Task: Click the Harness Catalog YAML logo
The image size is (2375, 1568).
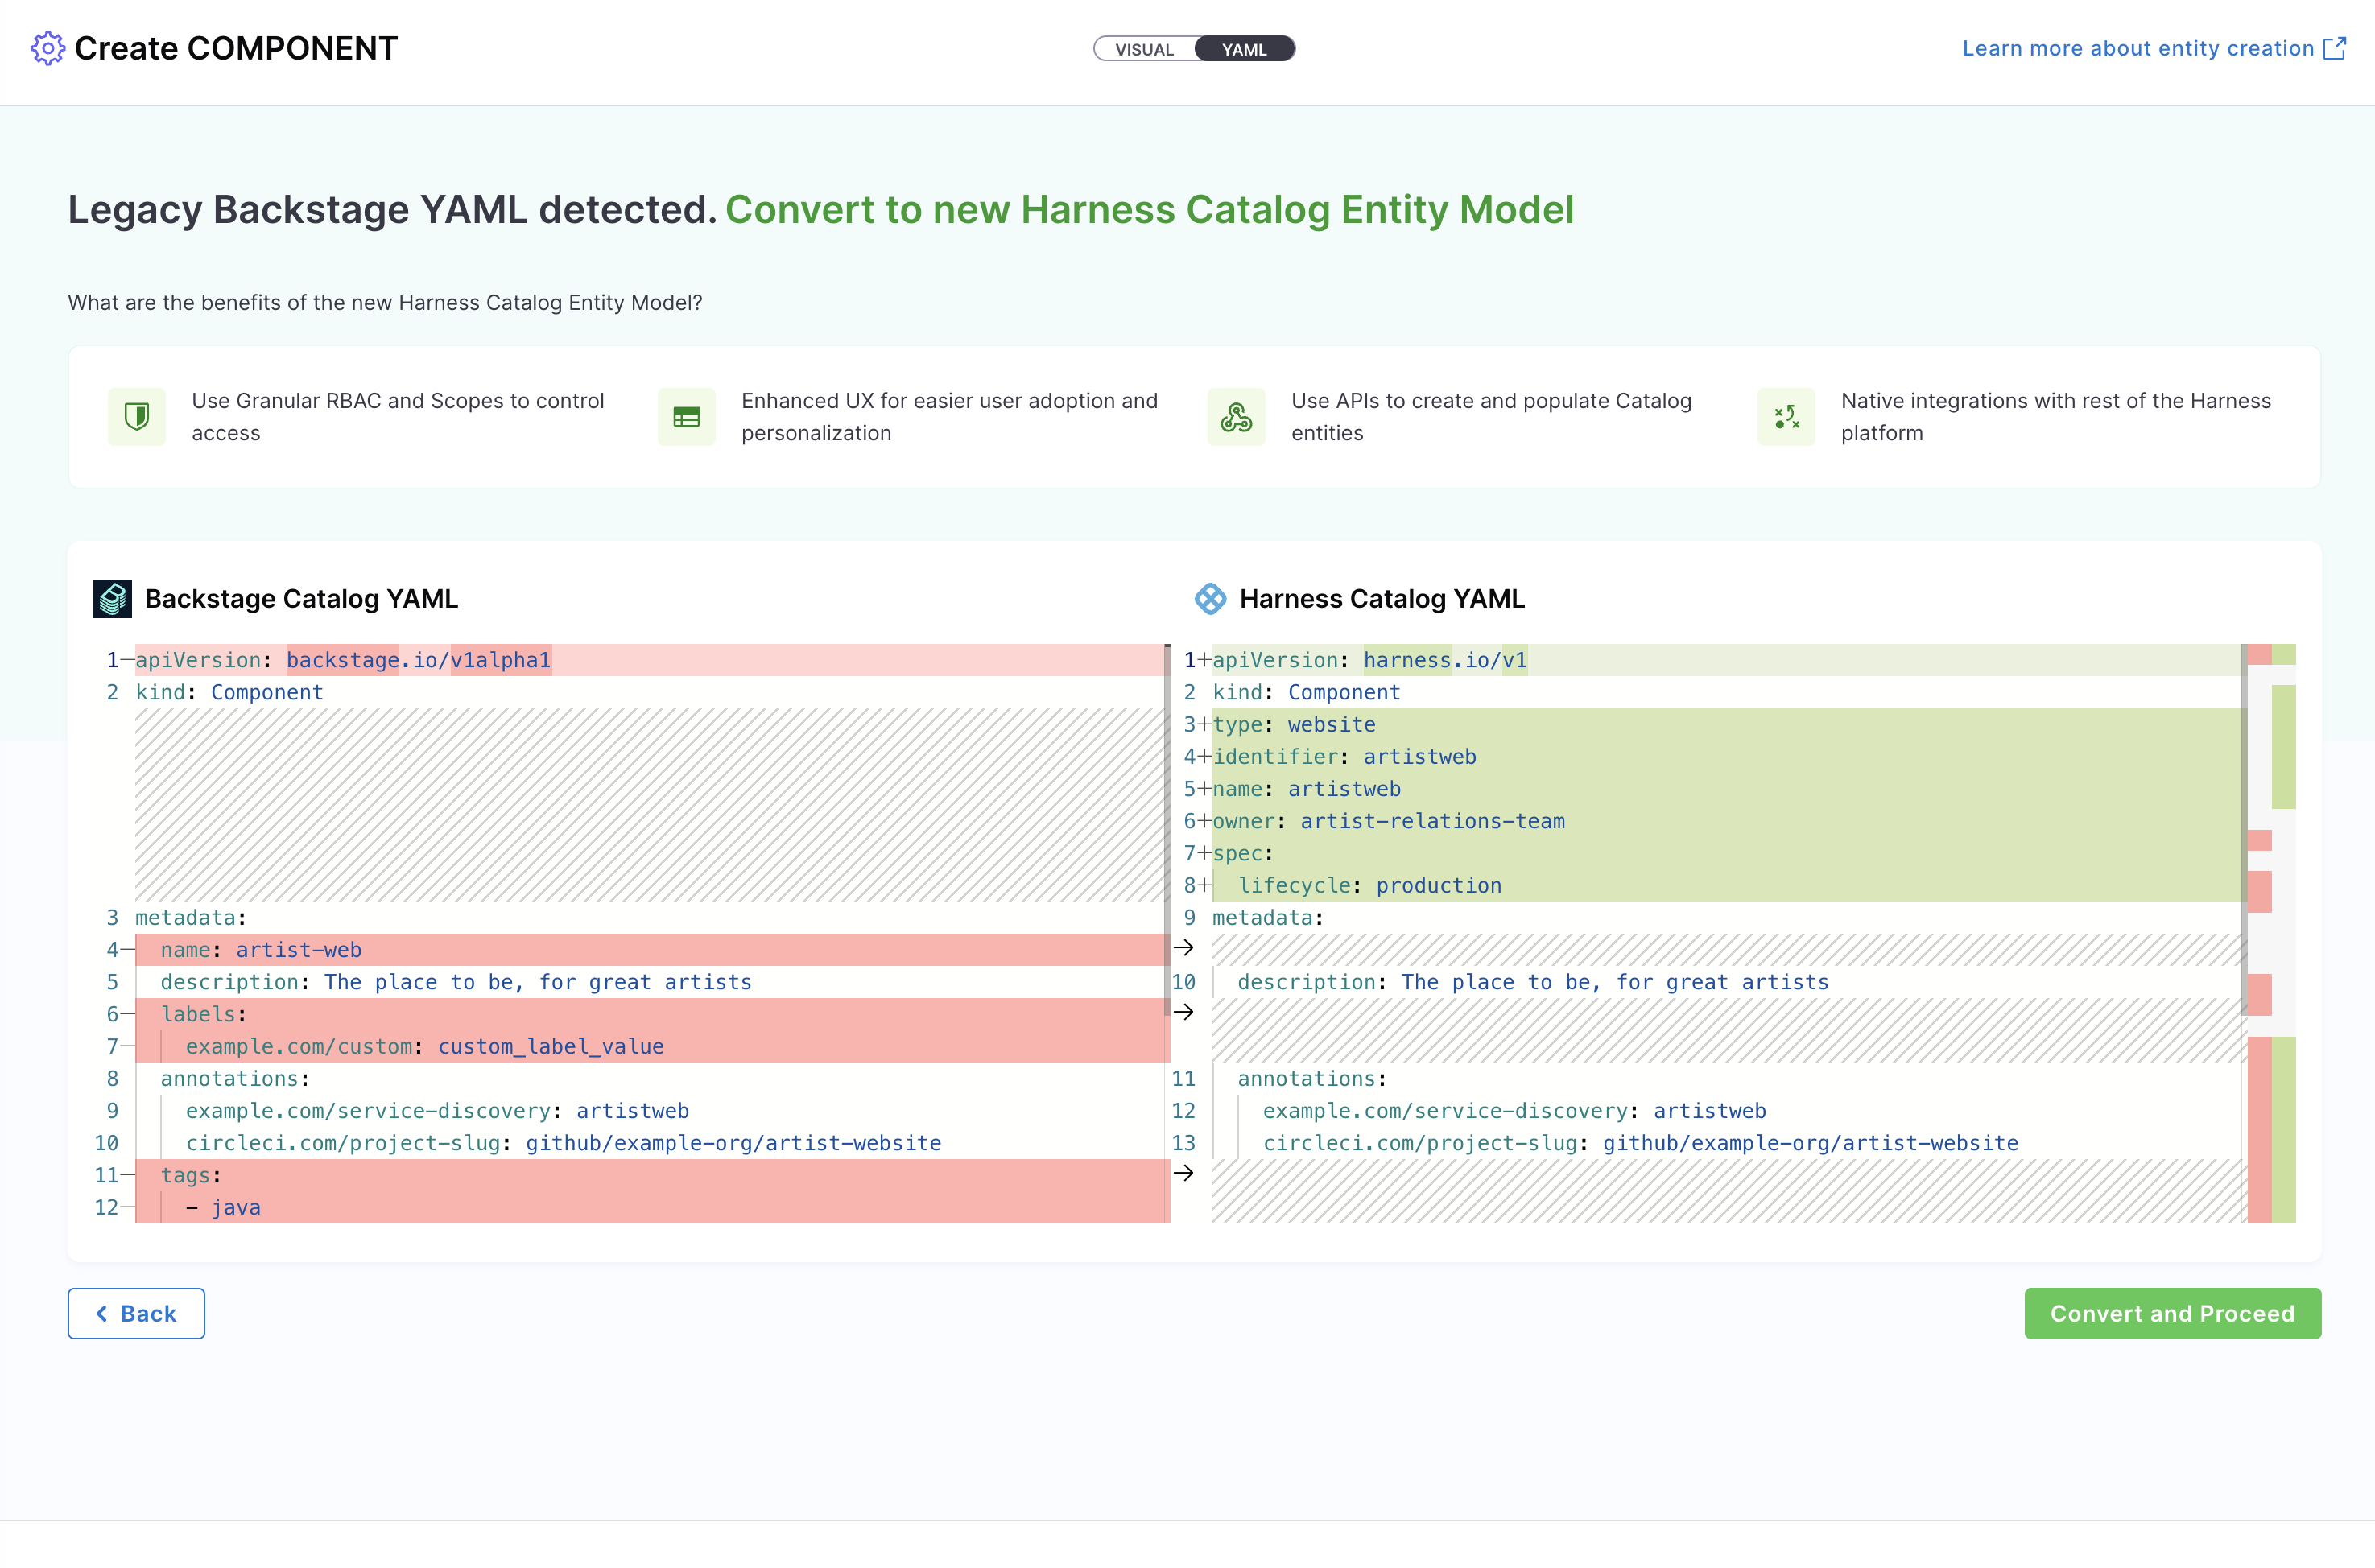Action: [1210, 598]
